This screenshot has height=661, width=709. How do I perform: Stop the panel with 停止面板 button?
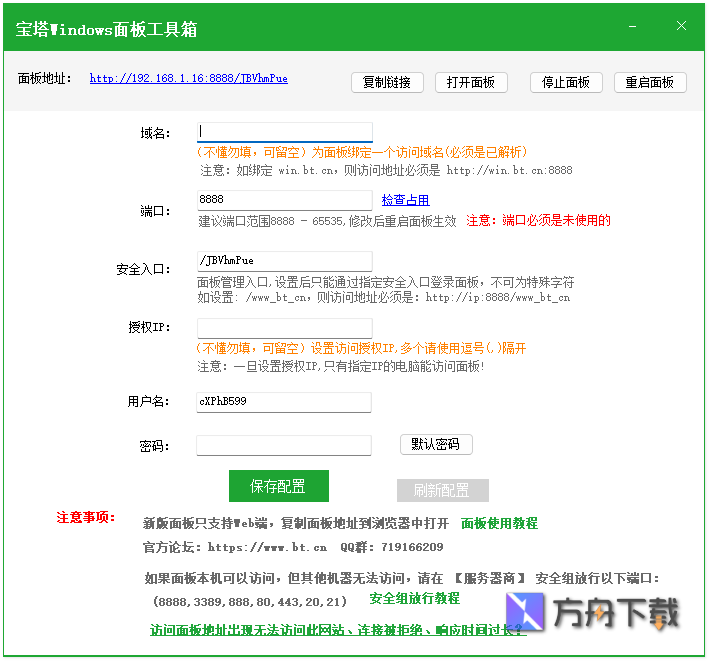(x=566, y=82)
